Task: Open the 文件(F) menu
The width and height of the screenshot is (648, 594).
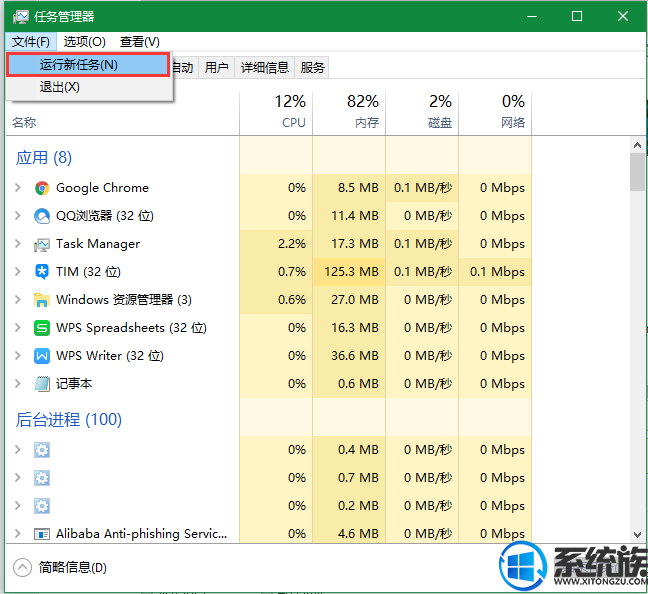Action: (31, 42)
